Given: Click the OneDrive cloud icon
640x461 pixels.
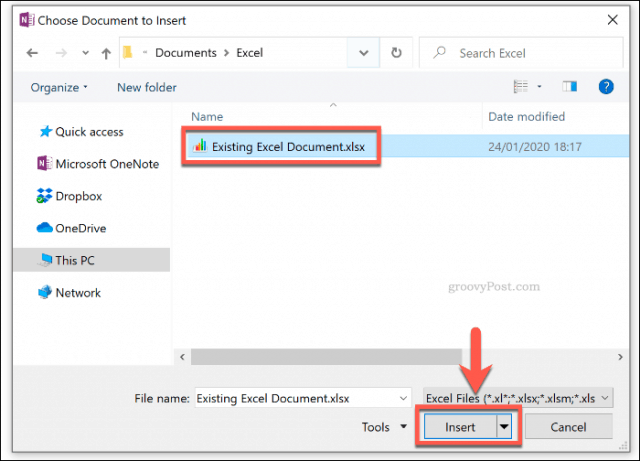Looking at the screenshot, I should click(44, 227).
